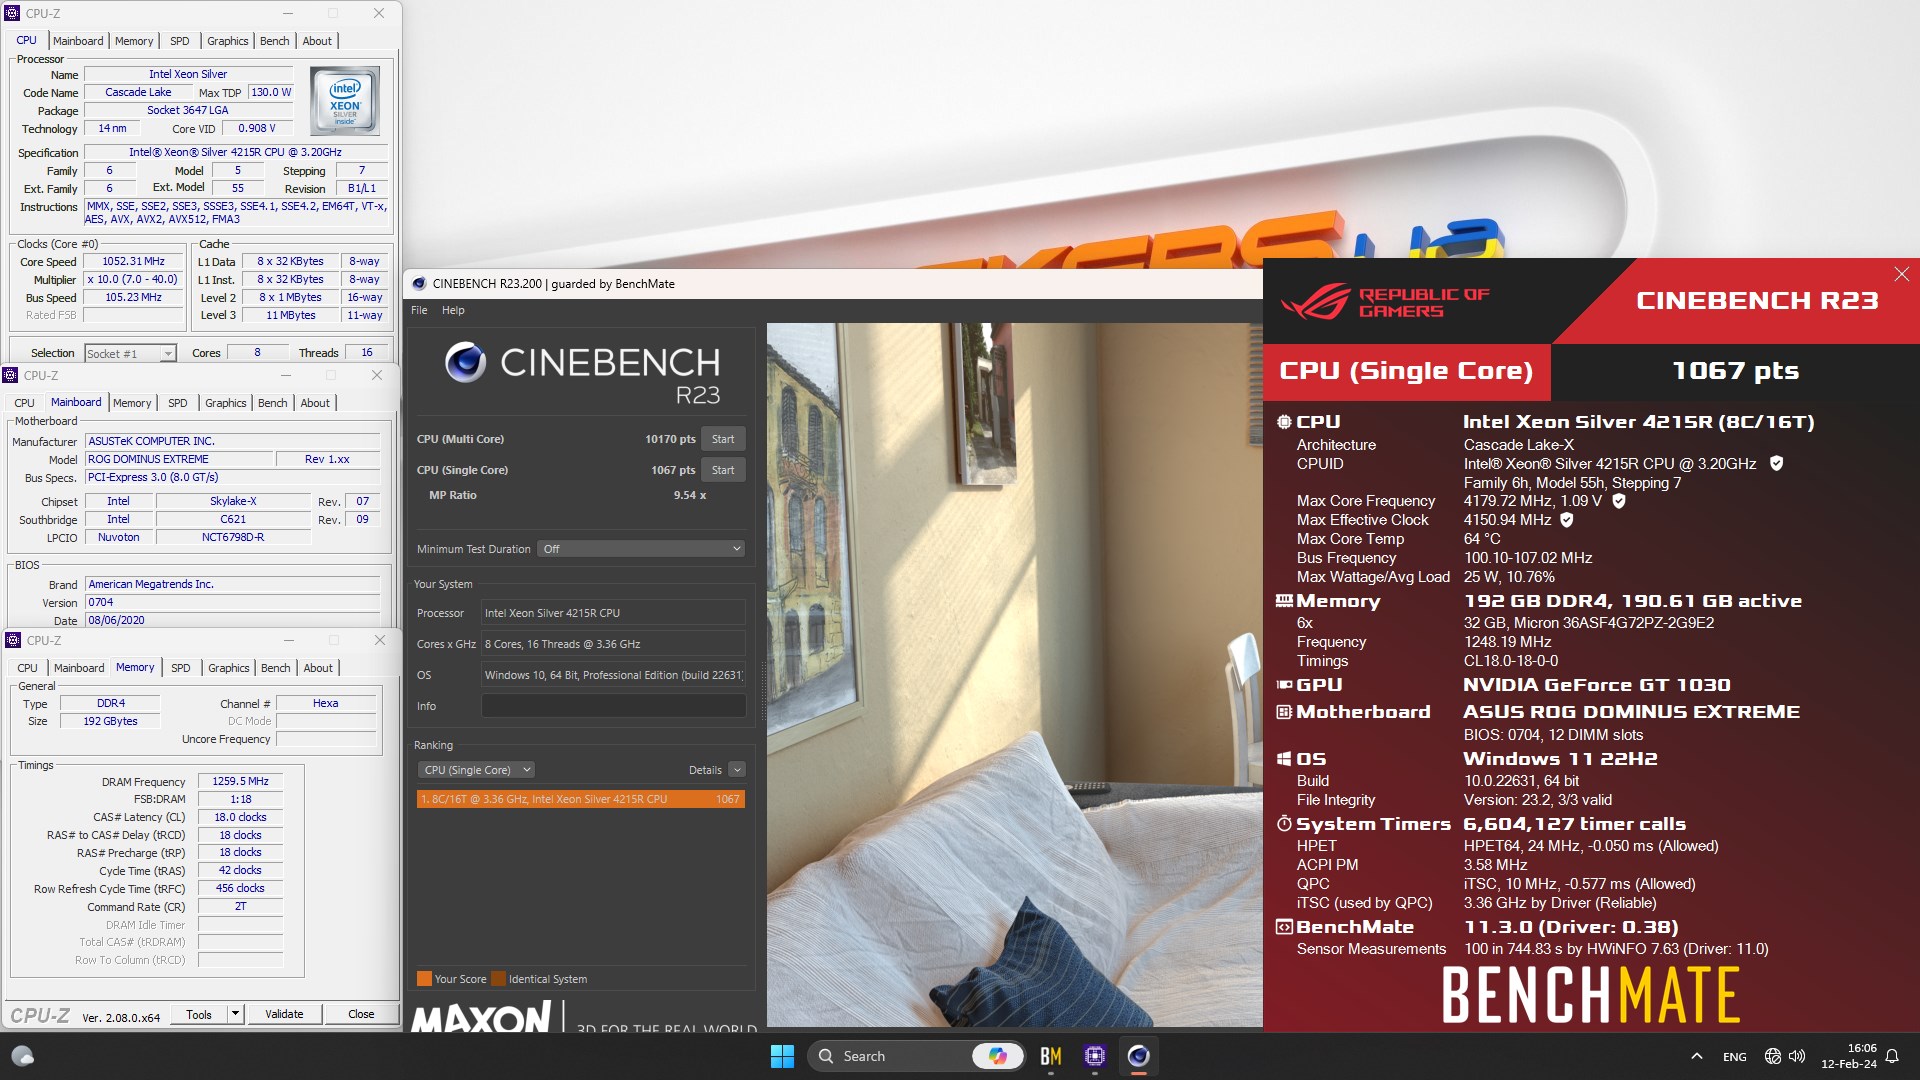Click the MP Ratio value 9.54 x
This screenshot has height=1080, width=1920.
(x=689, y=496)
